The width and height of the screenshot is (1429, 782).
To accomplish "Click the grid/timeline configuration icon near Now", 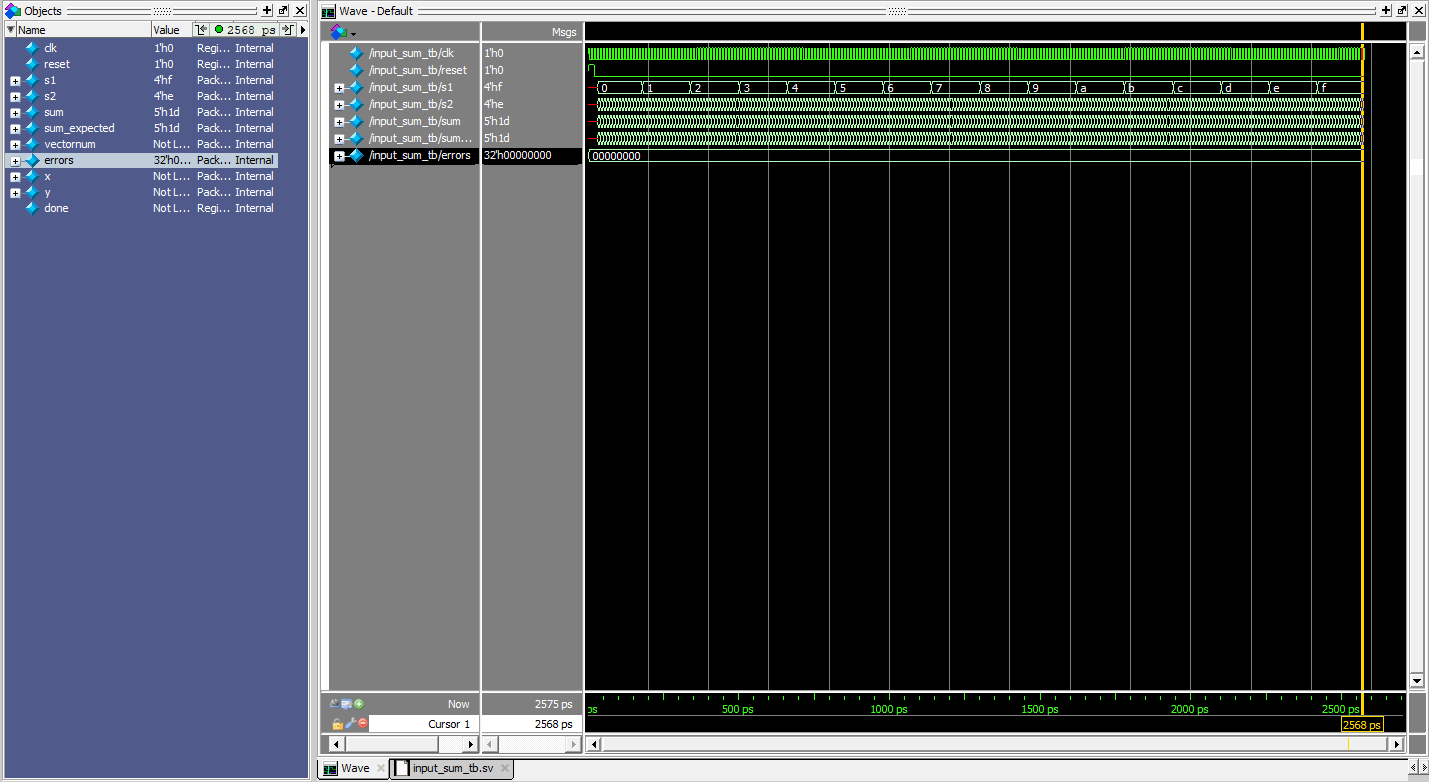I will click(x=347, y=704).
